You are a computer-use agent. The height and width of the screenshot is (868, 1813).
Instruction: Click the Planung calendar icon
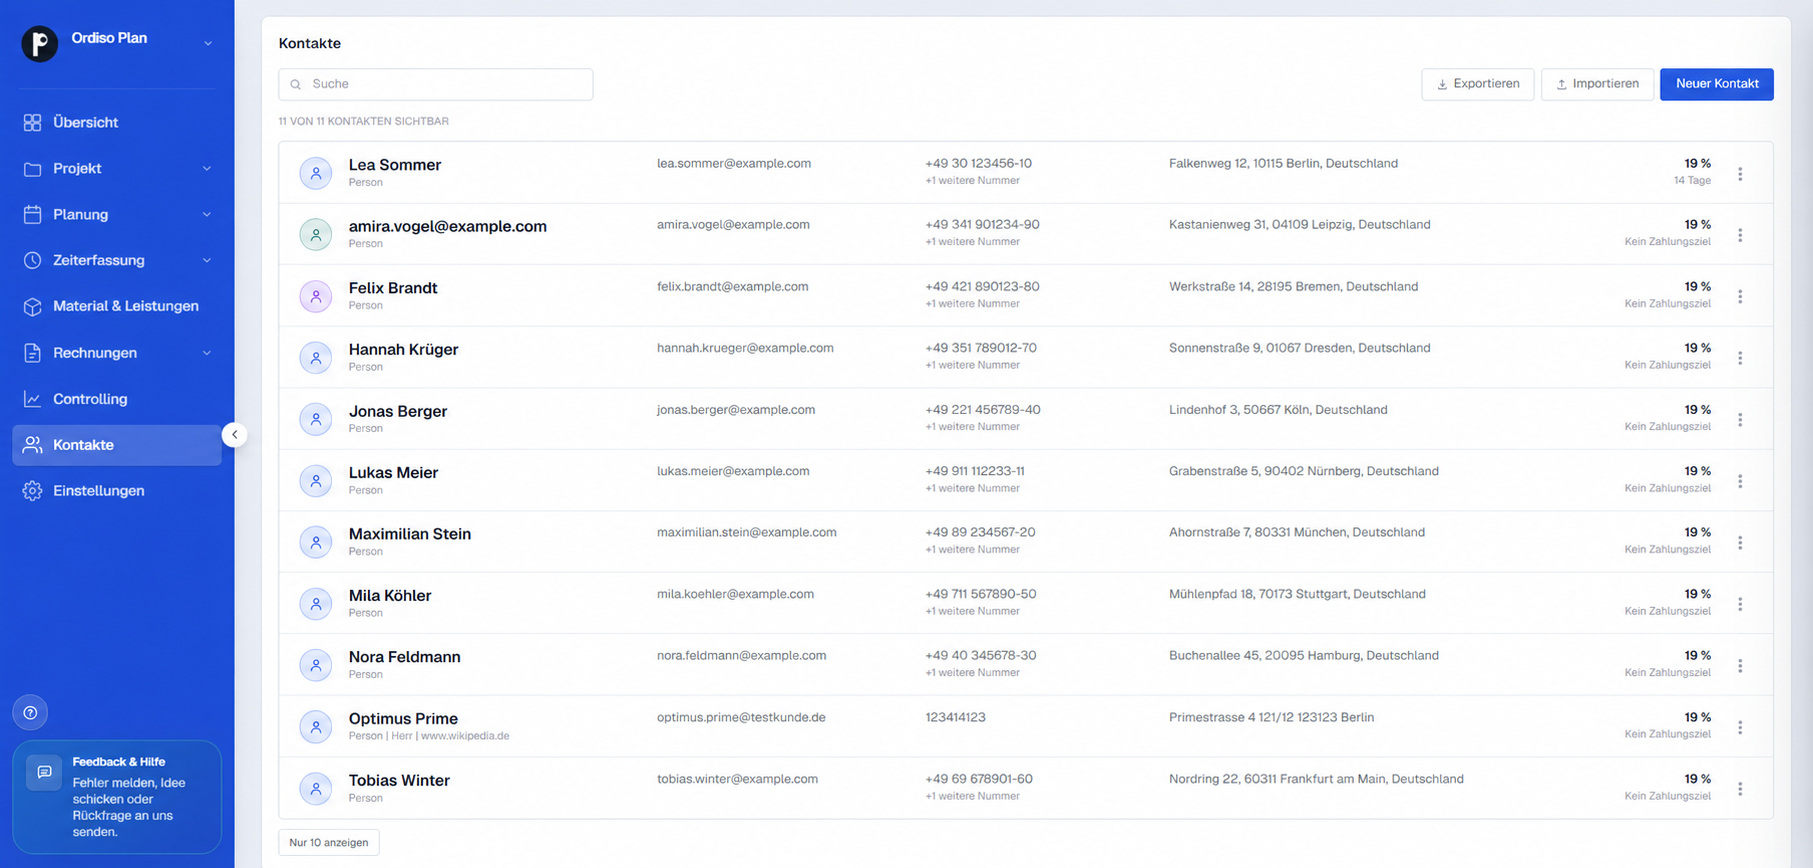coord(32,214)
